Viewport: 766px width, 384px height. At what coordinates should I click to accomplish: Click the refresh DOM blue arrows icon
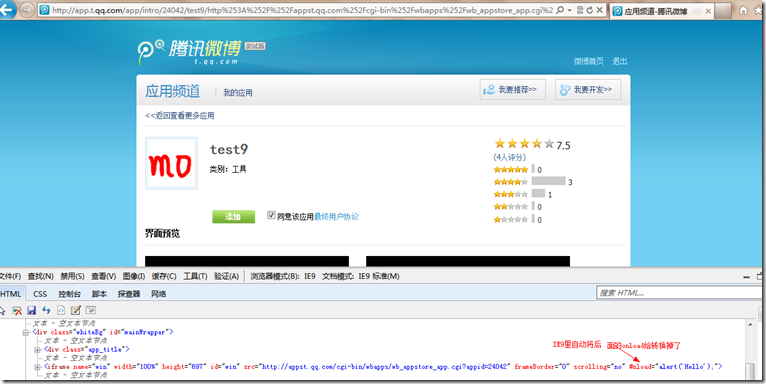pyautogui.click(x=46, y=310)
